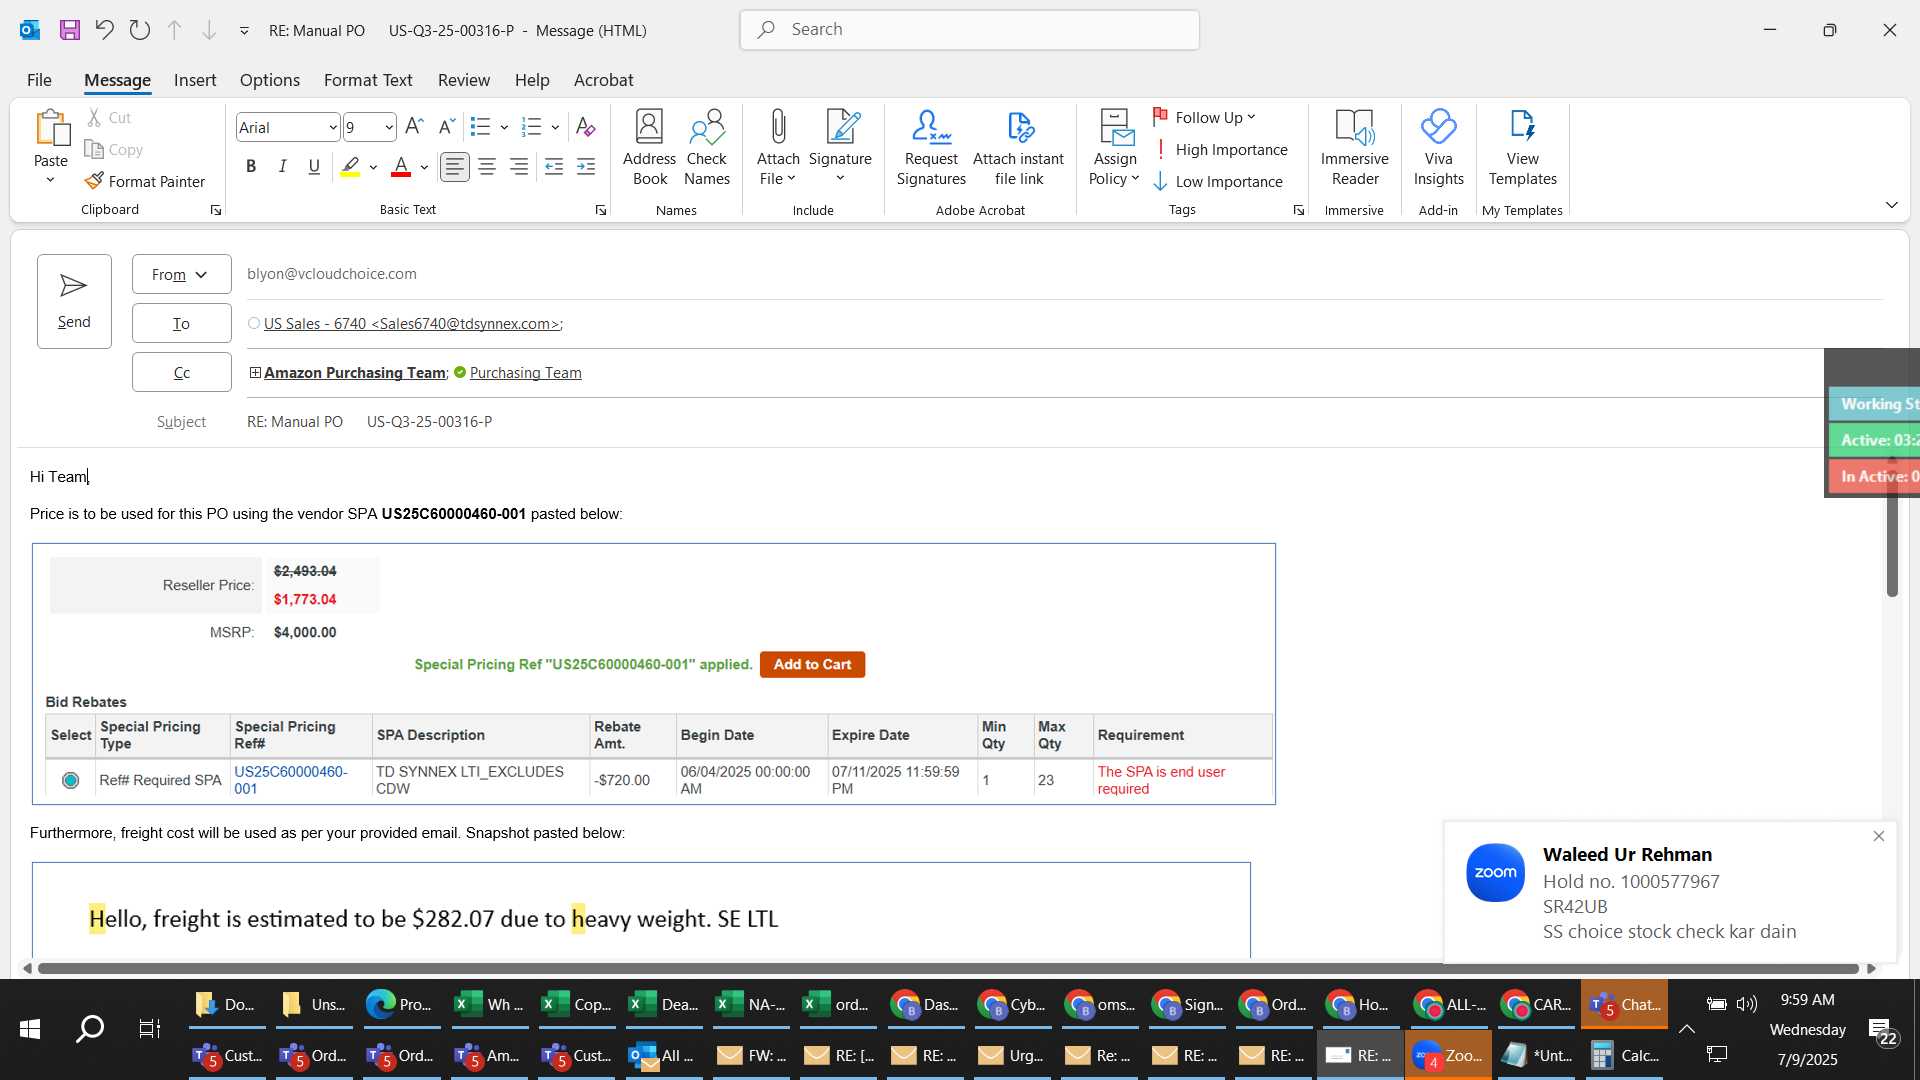Dismiss the Zoom notification from Waleed
The width and height of the screenshot is (1920, 1080).
pos(1878,836)
